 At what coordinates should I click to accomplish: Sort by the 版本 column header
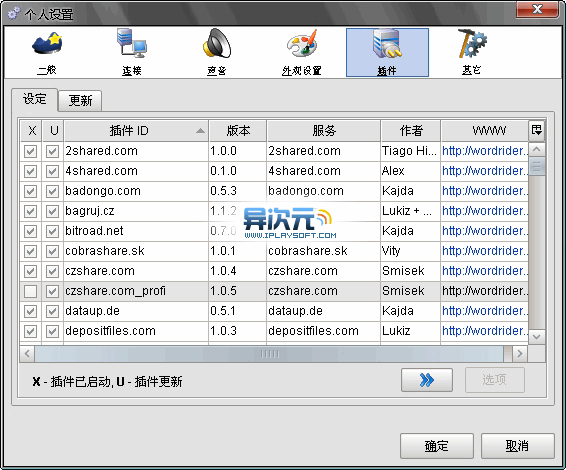[238, 131]
